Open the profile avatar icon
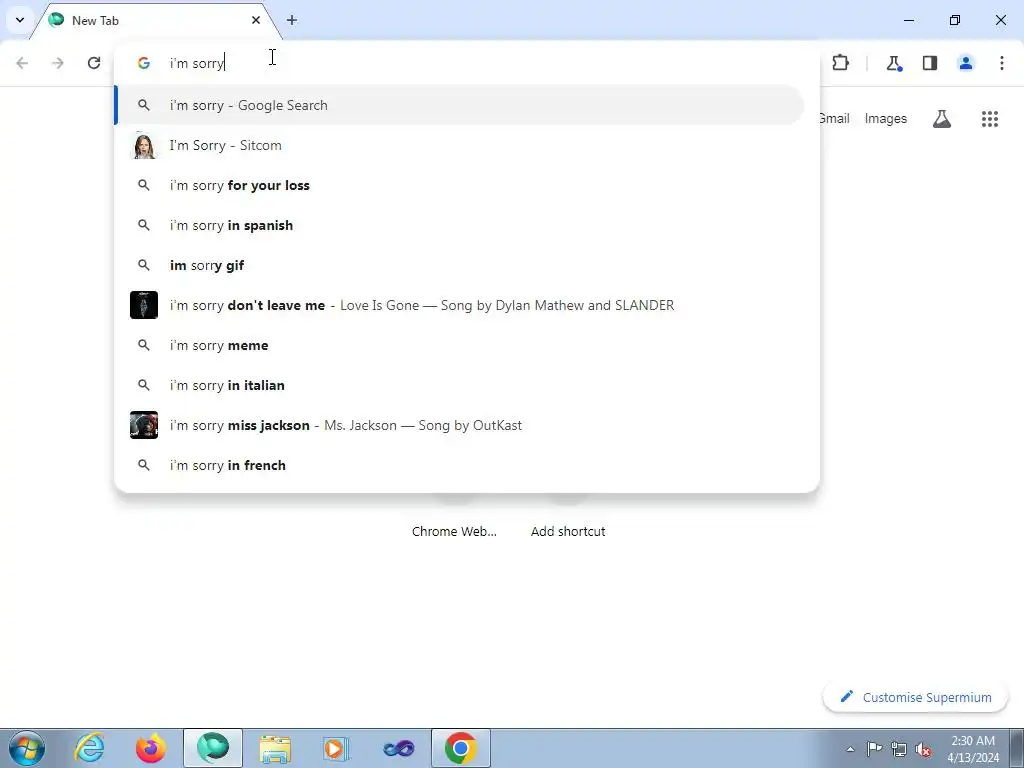This screenshot has height=768, width=1024. coord(966,63)
